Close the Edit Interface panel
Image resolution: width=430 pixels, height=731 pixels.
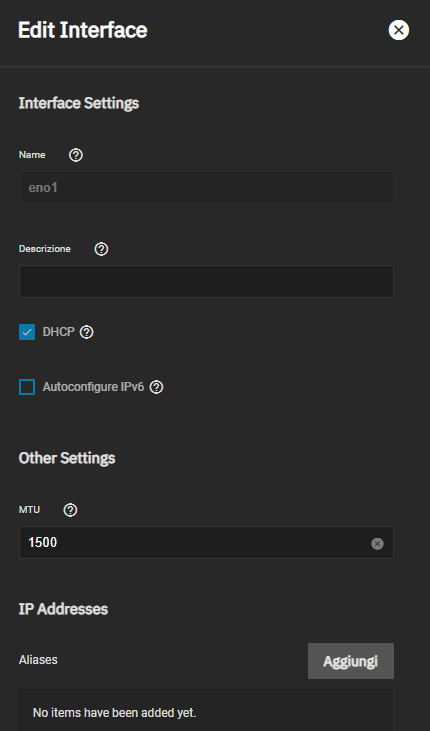[398, 30]
